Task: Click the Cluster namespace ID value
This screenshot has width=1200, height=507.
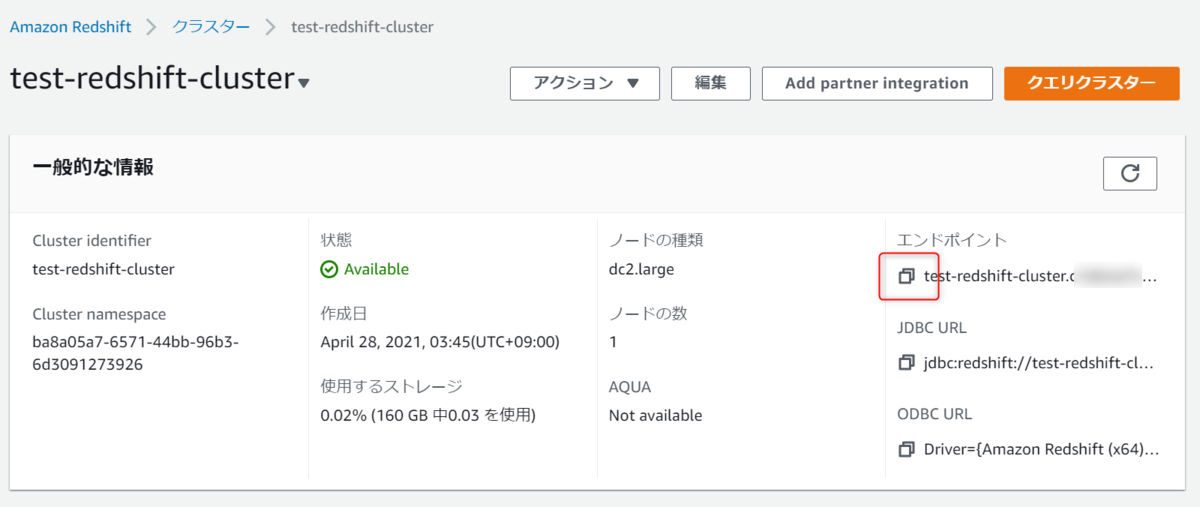Action: click(x=136, y=353)
